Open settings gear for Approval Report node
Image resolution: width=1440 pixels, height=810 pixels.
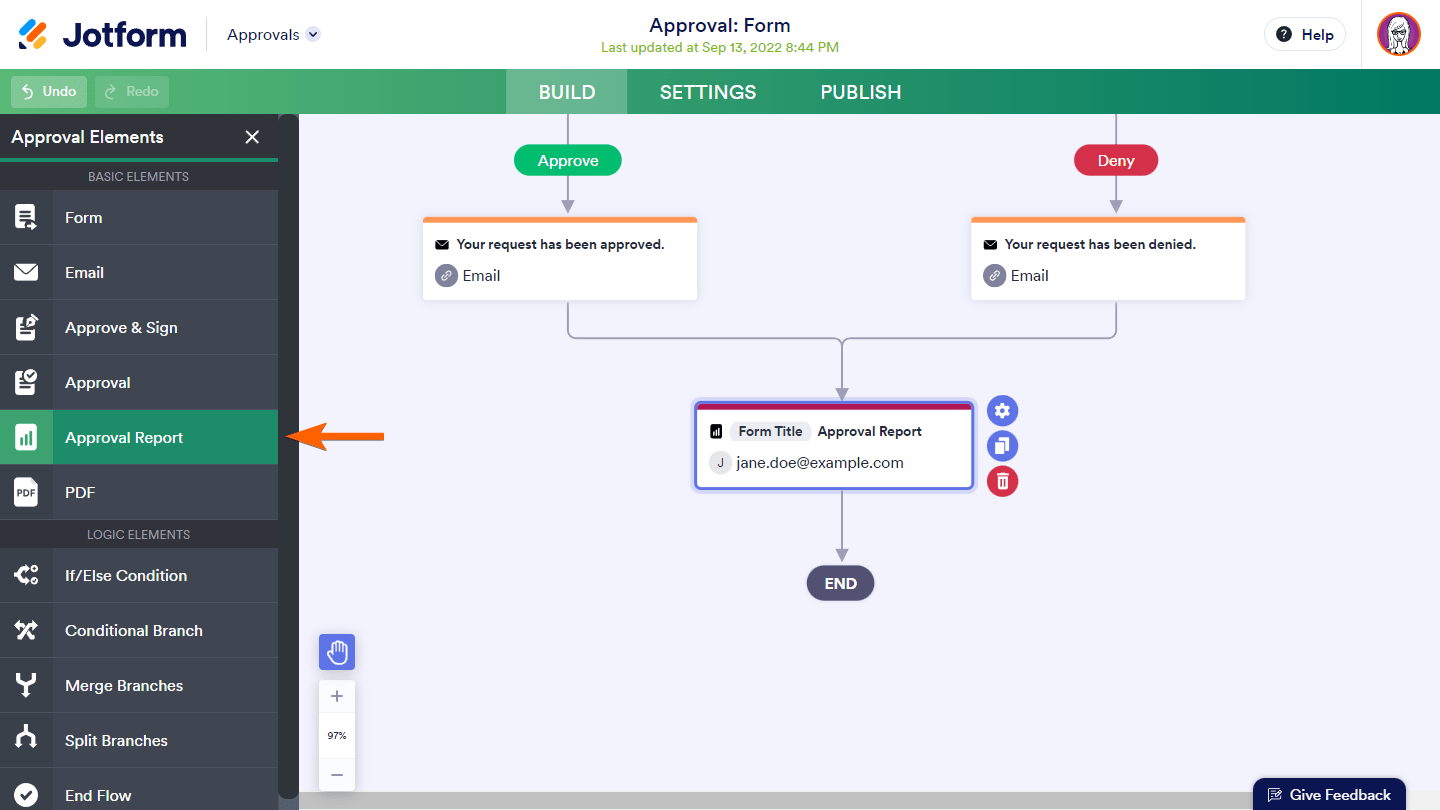[x=1002, y=410]
